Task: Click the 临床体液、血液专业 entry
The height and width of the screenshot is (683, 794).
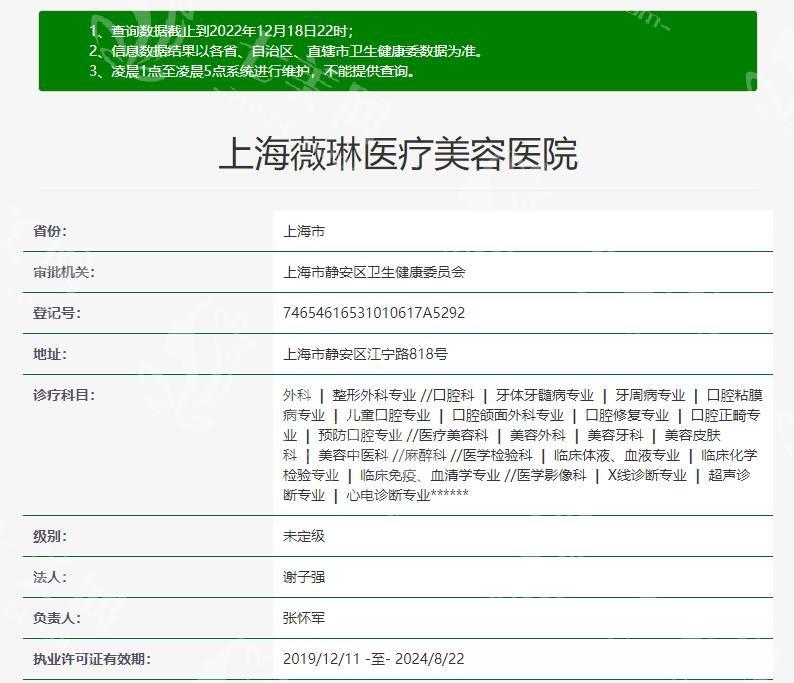Action: [x=617, y=455]
